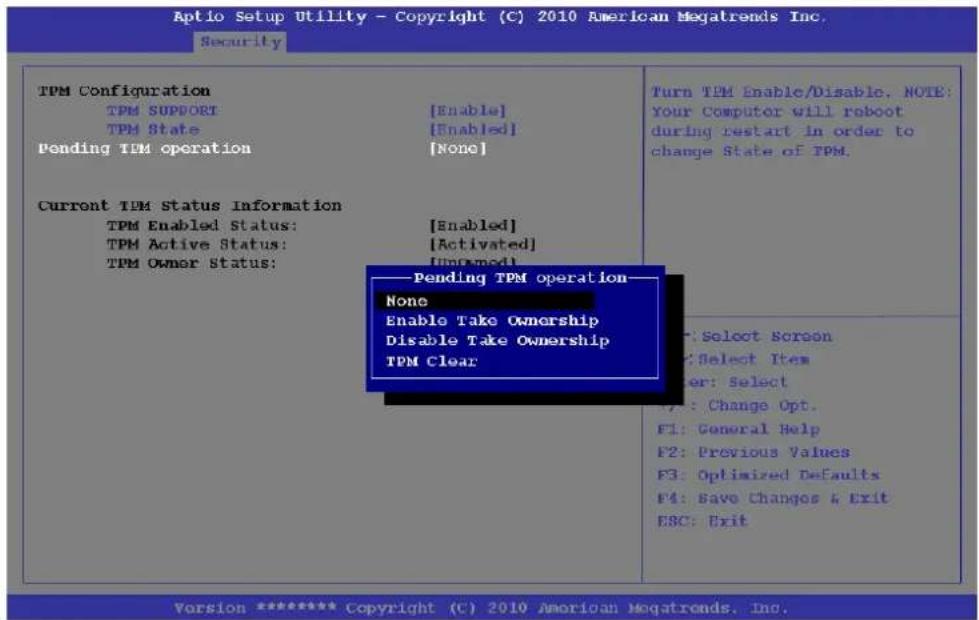Choose Enable Take Ownership option
The image size is (979, 620).
tap(492, 321)
